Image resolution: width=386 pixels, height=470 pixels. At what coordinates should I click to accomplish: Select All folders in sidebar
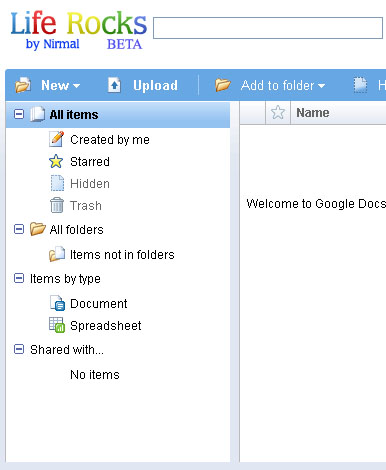[76, 230]
